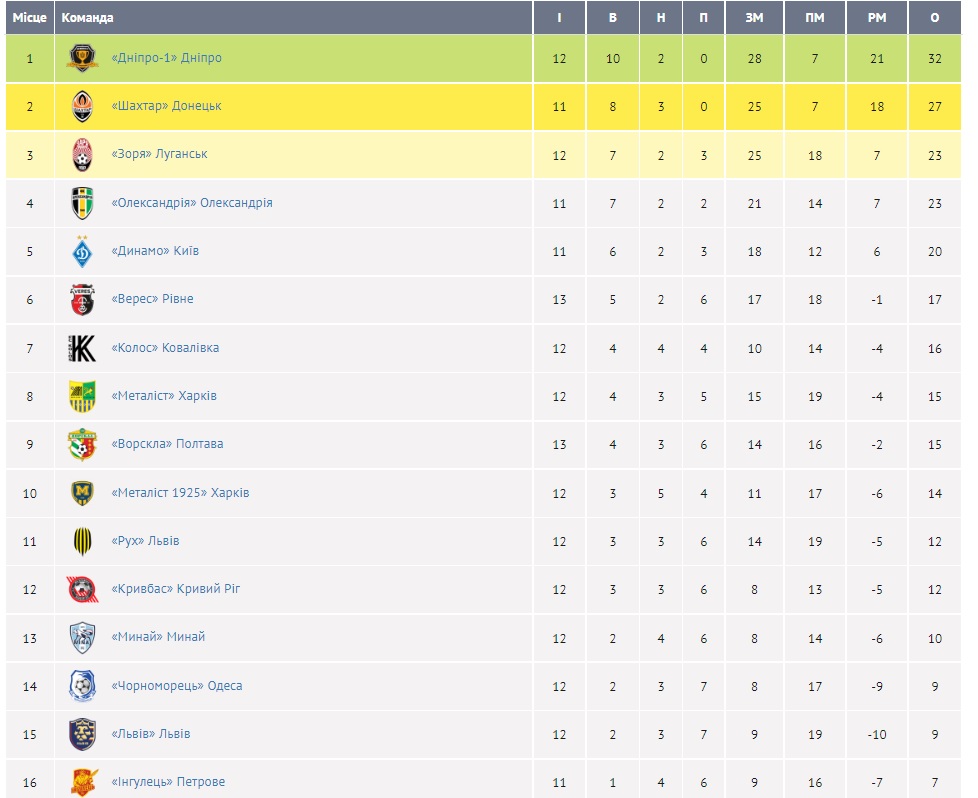Open the «Олександрія» Олександрія team link
Image resolution: width=978 pixels, height=798 pixels.
tap(191, 203)
